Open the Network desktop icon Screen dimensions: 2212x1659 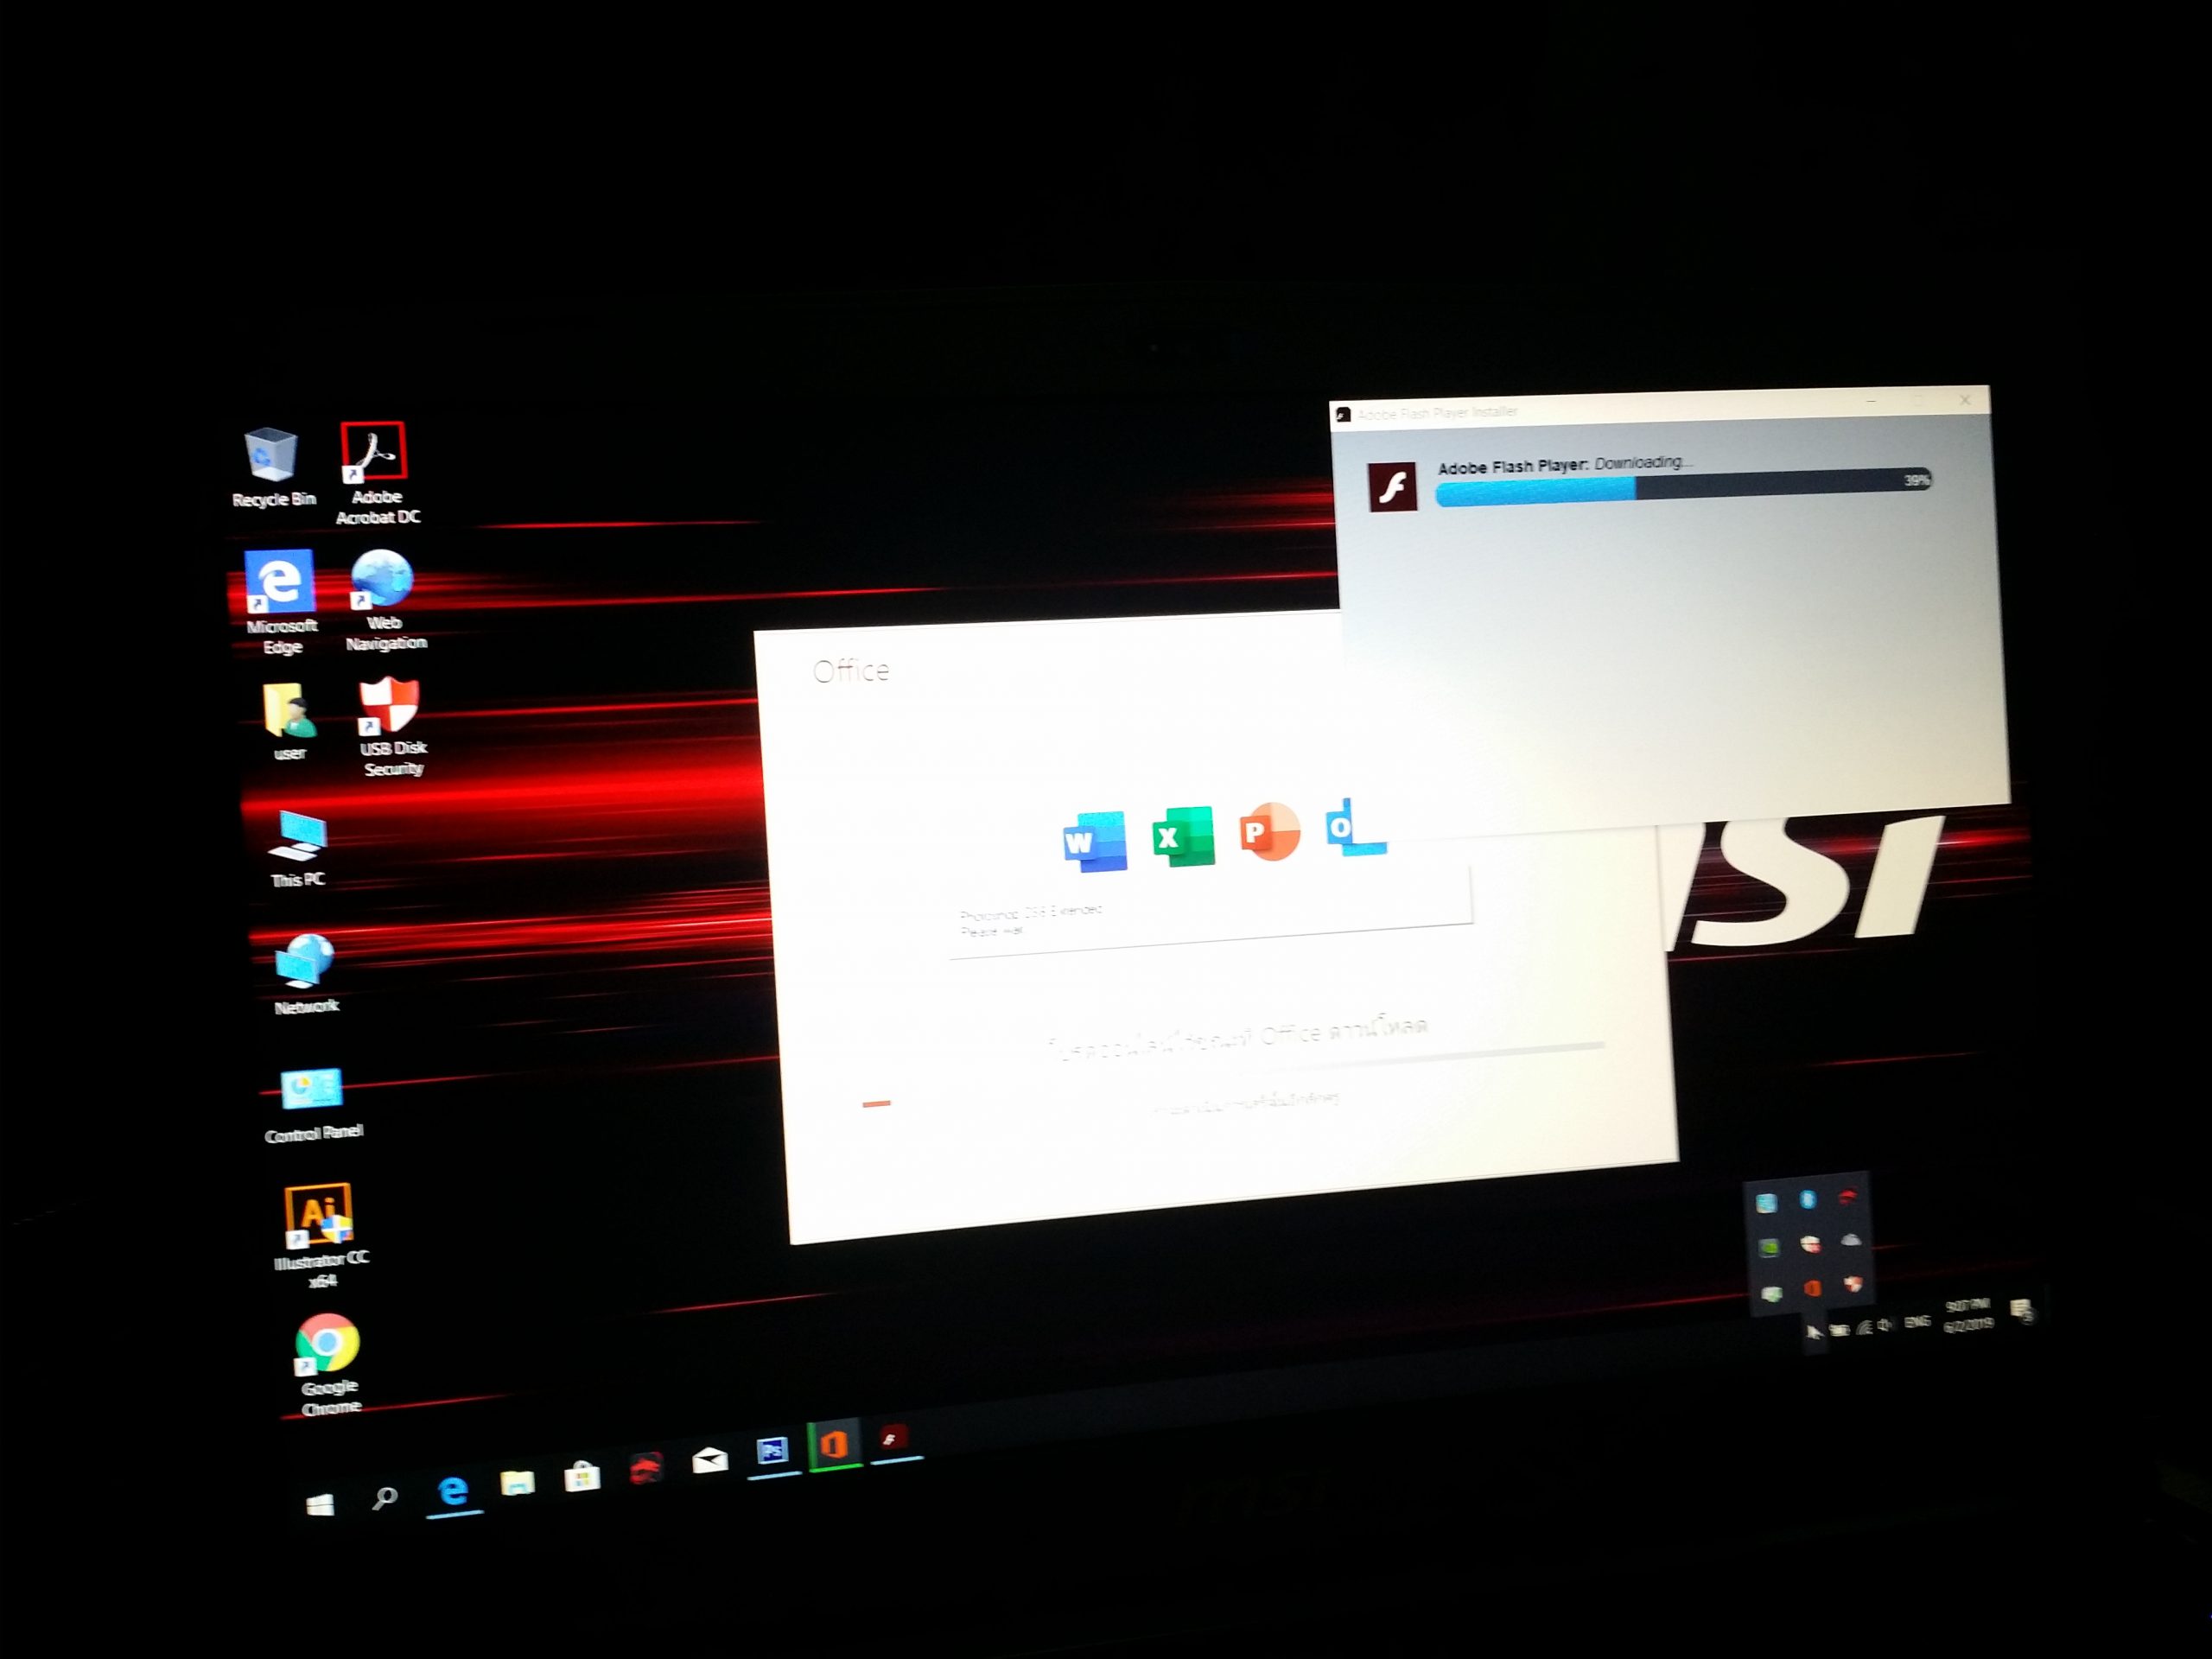coord(305,974)
